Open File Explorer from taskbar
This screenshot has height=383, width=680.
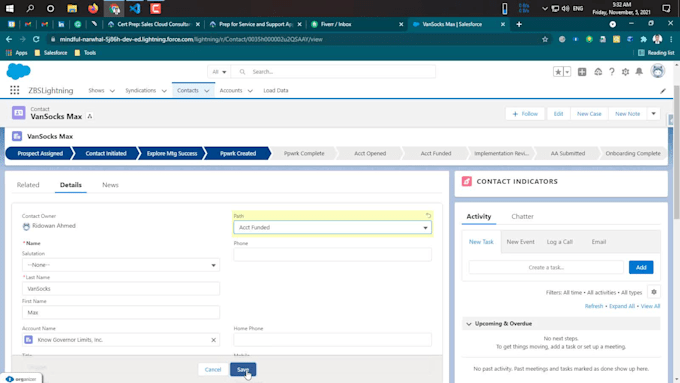72,8
